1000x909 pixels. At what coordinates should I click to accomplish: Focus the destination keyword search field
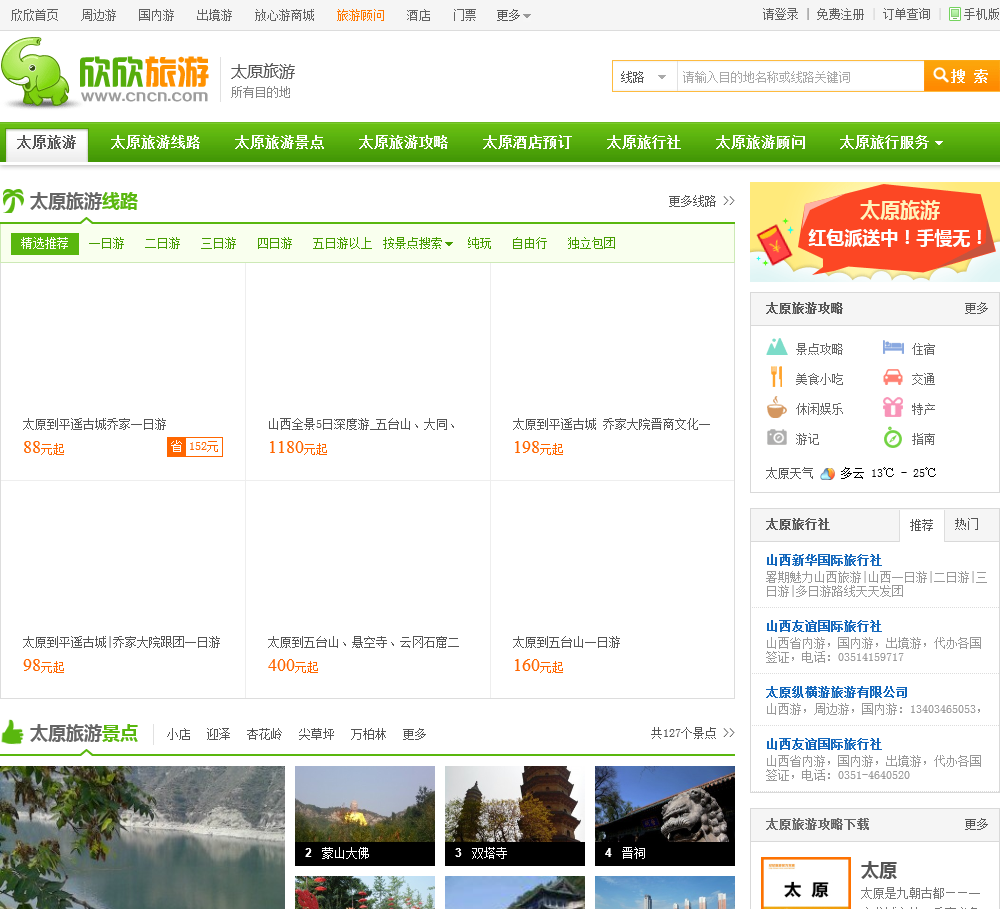pos(800,77)
